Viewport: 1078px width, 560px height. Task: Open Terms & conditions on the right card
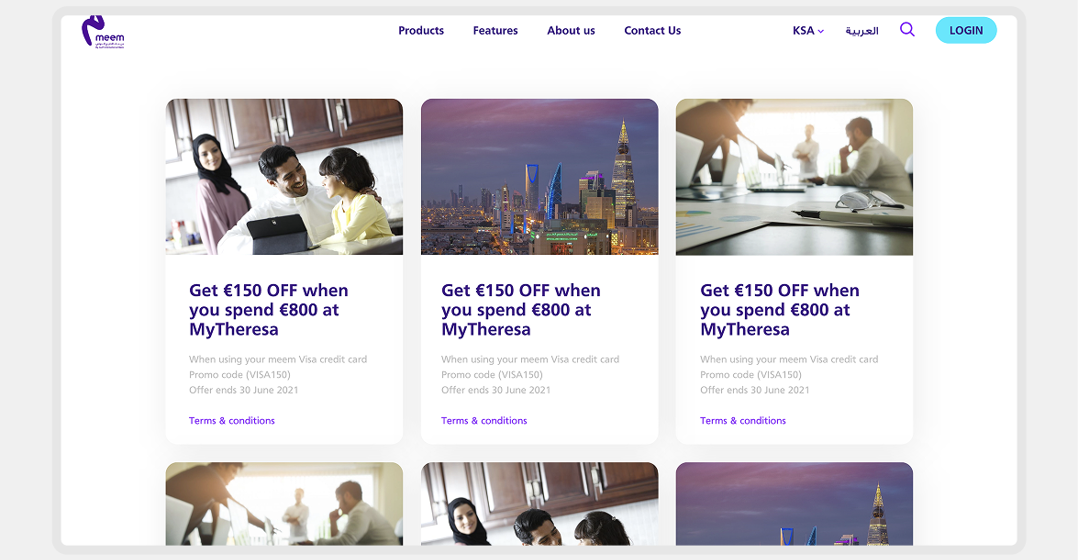click(743, 421)
